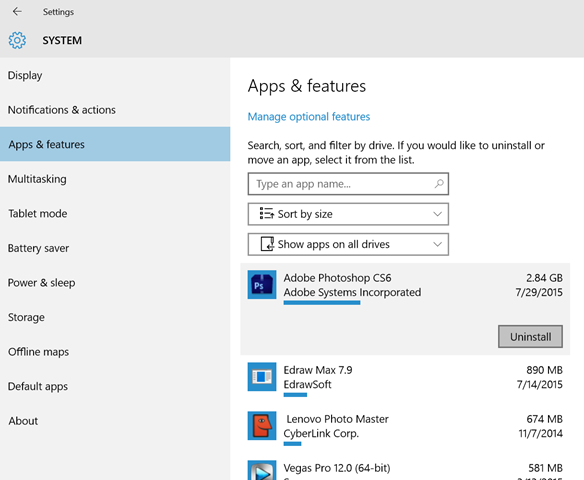
Task: Select the Vegas Pro 12.0 app icon
Action: click(262, 470)
